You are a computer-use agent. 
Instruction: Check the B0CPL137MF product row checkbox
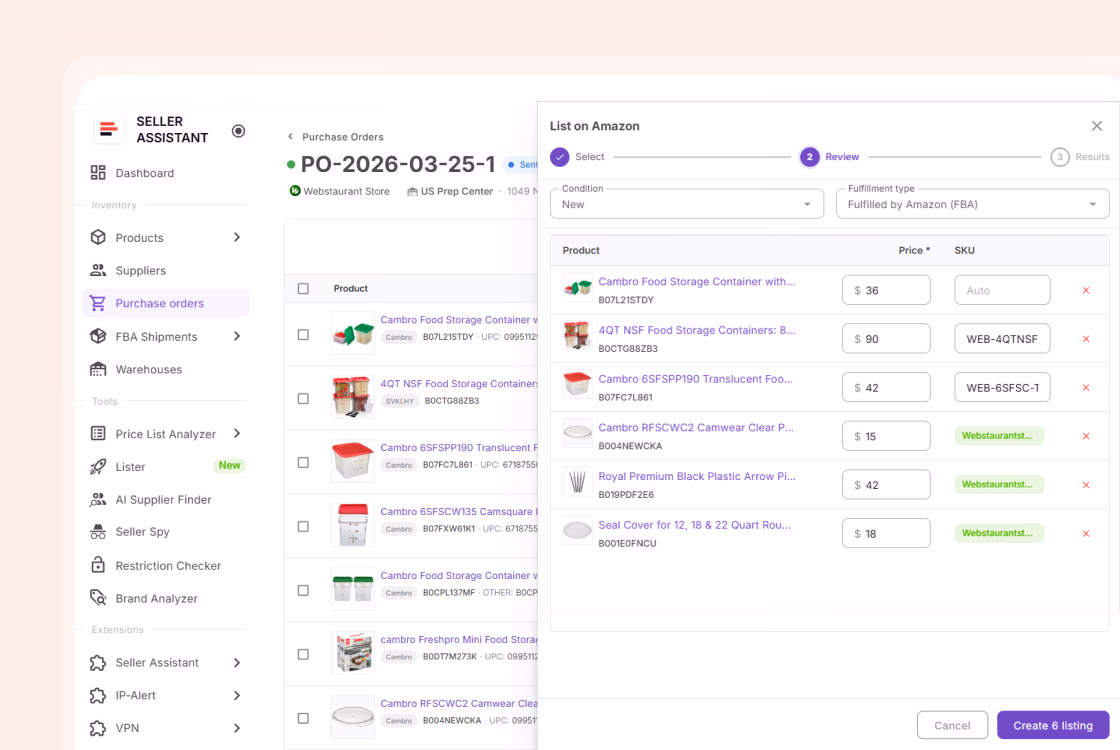303,590
